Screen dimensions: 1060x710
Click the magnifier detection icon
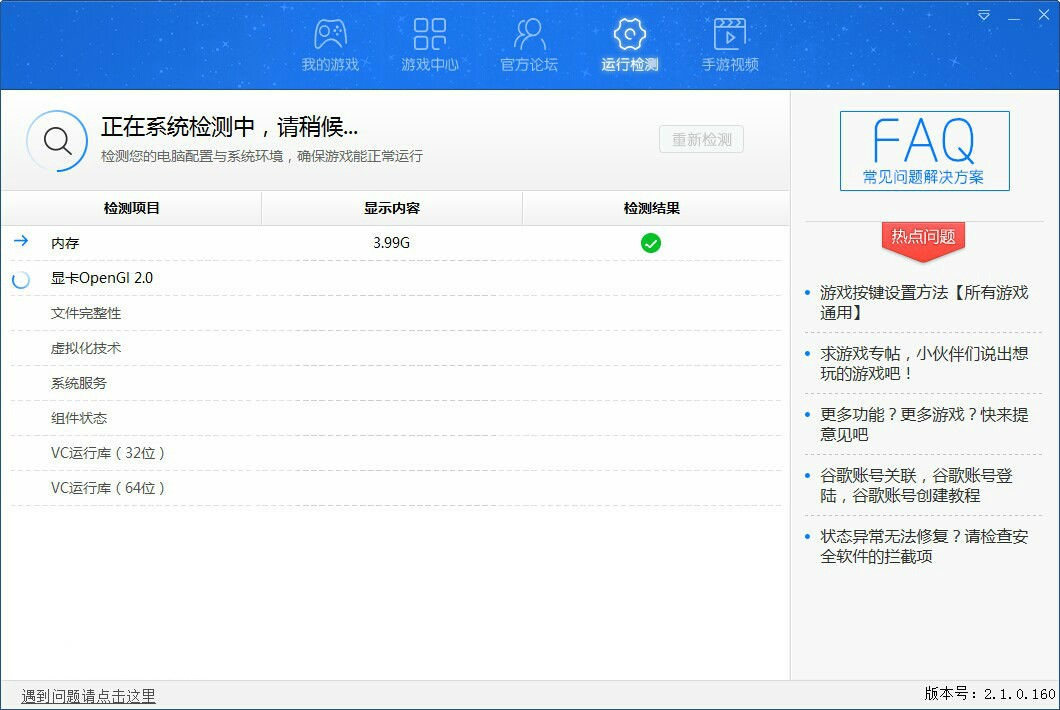[x=57, y=139]
